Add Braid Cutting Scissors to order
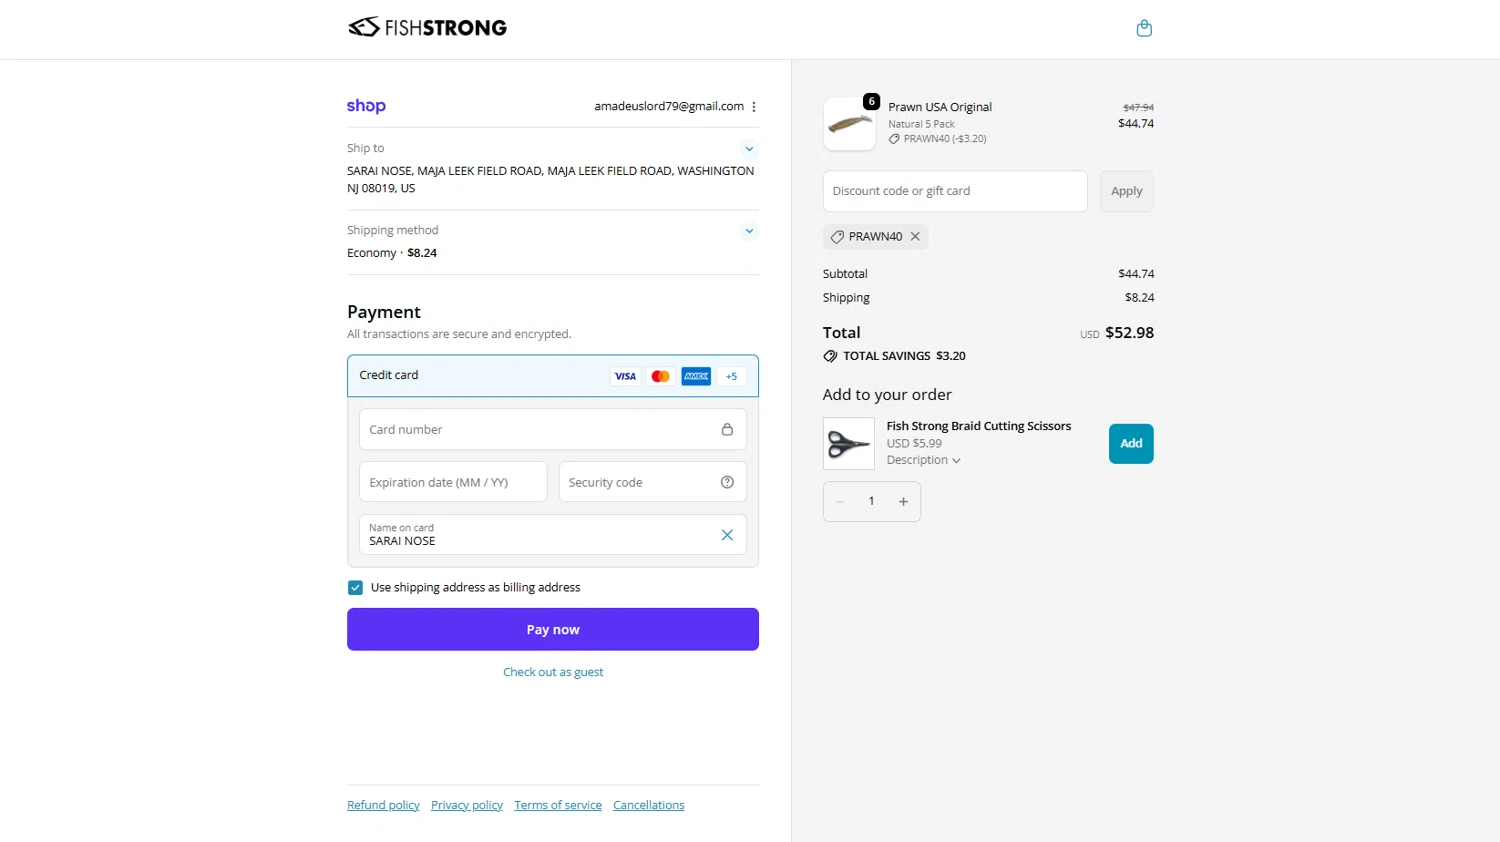This screenshot has height=842, width=1500. click(1130, 444)
